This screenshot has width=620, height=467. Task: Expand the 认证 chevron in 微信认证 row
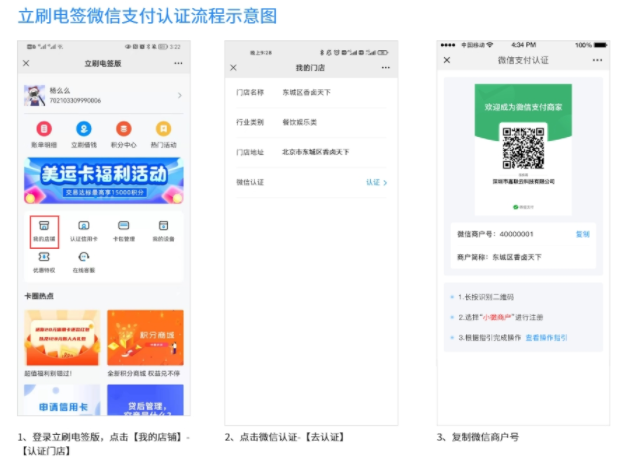[x=385, y=183]
